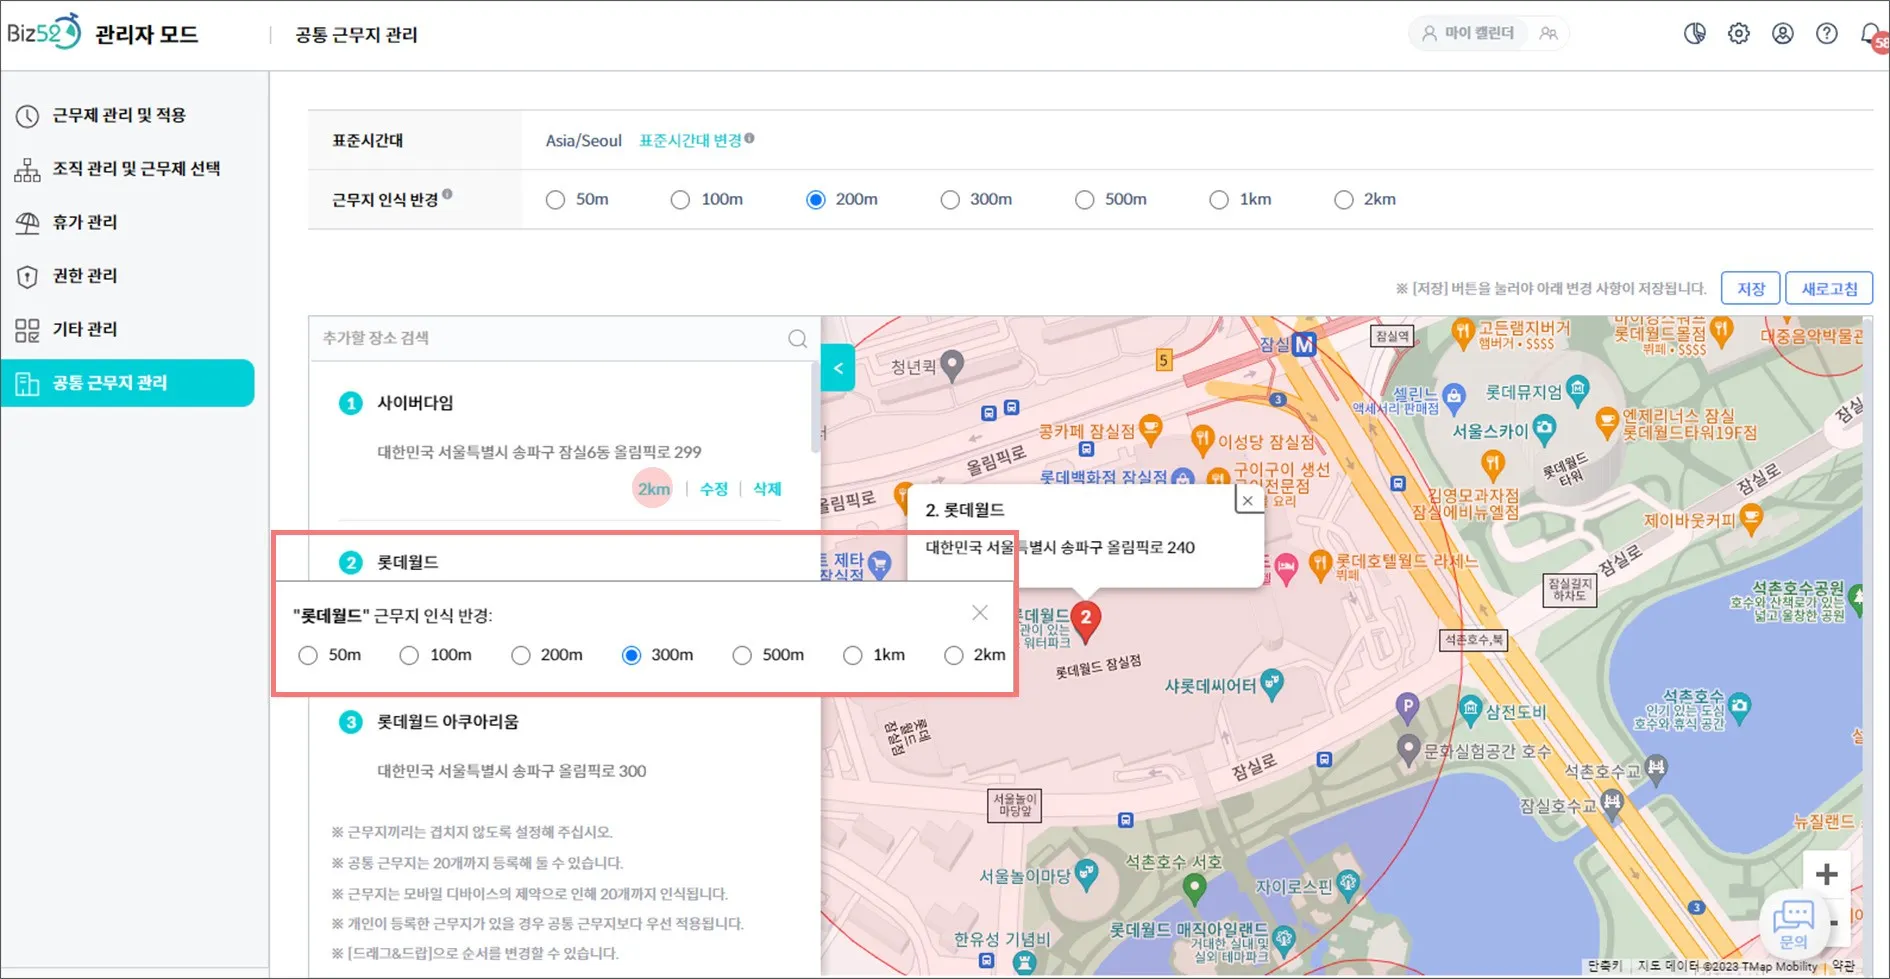Click the 추가할 장소 검색 input field
Viewport: 1890px width, 979px height.
click(552, 338)
